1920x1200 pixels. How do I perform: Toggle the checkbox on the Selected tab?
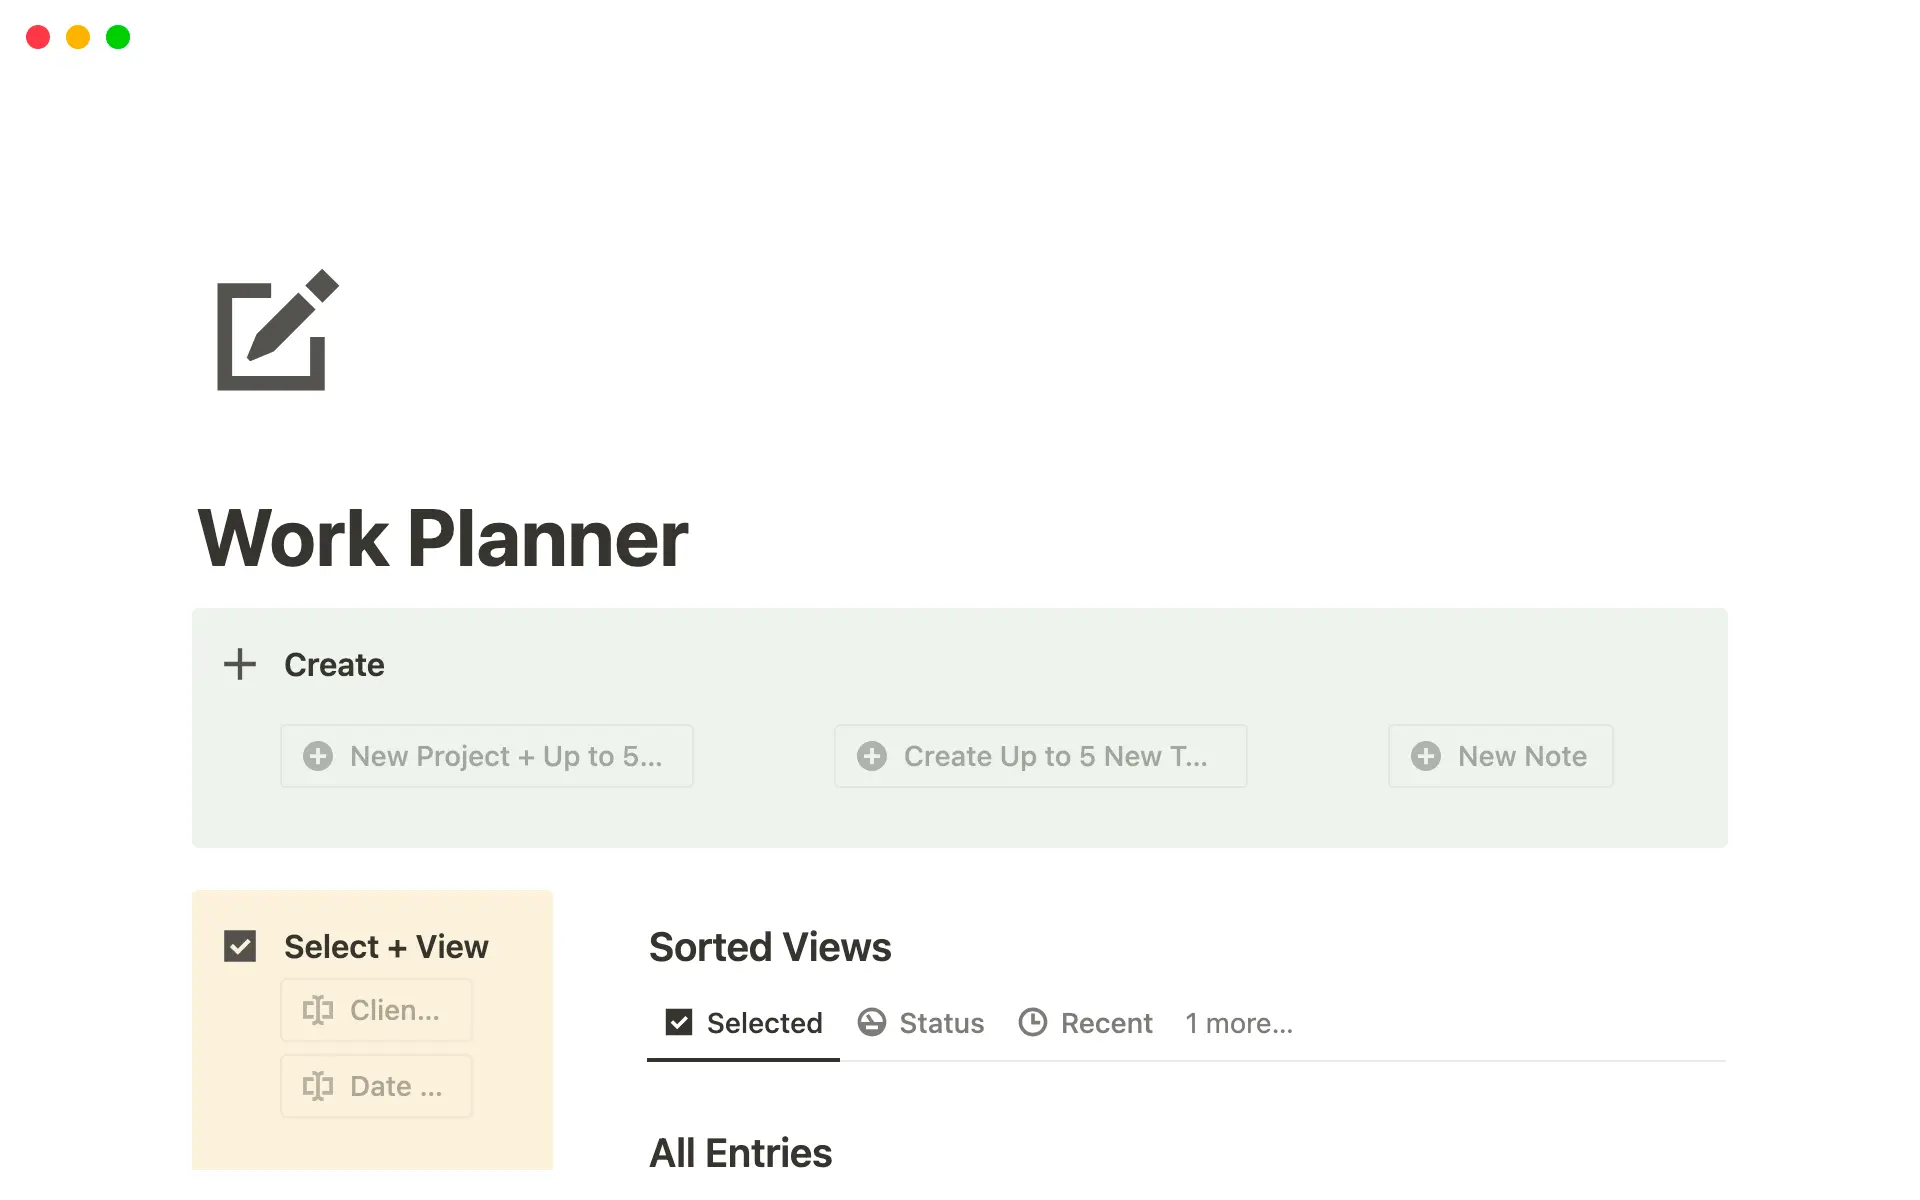point(679,1022)
